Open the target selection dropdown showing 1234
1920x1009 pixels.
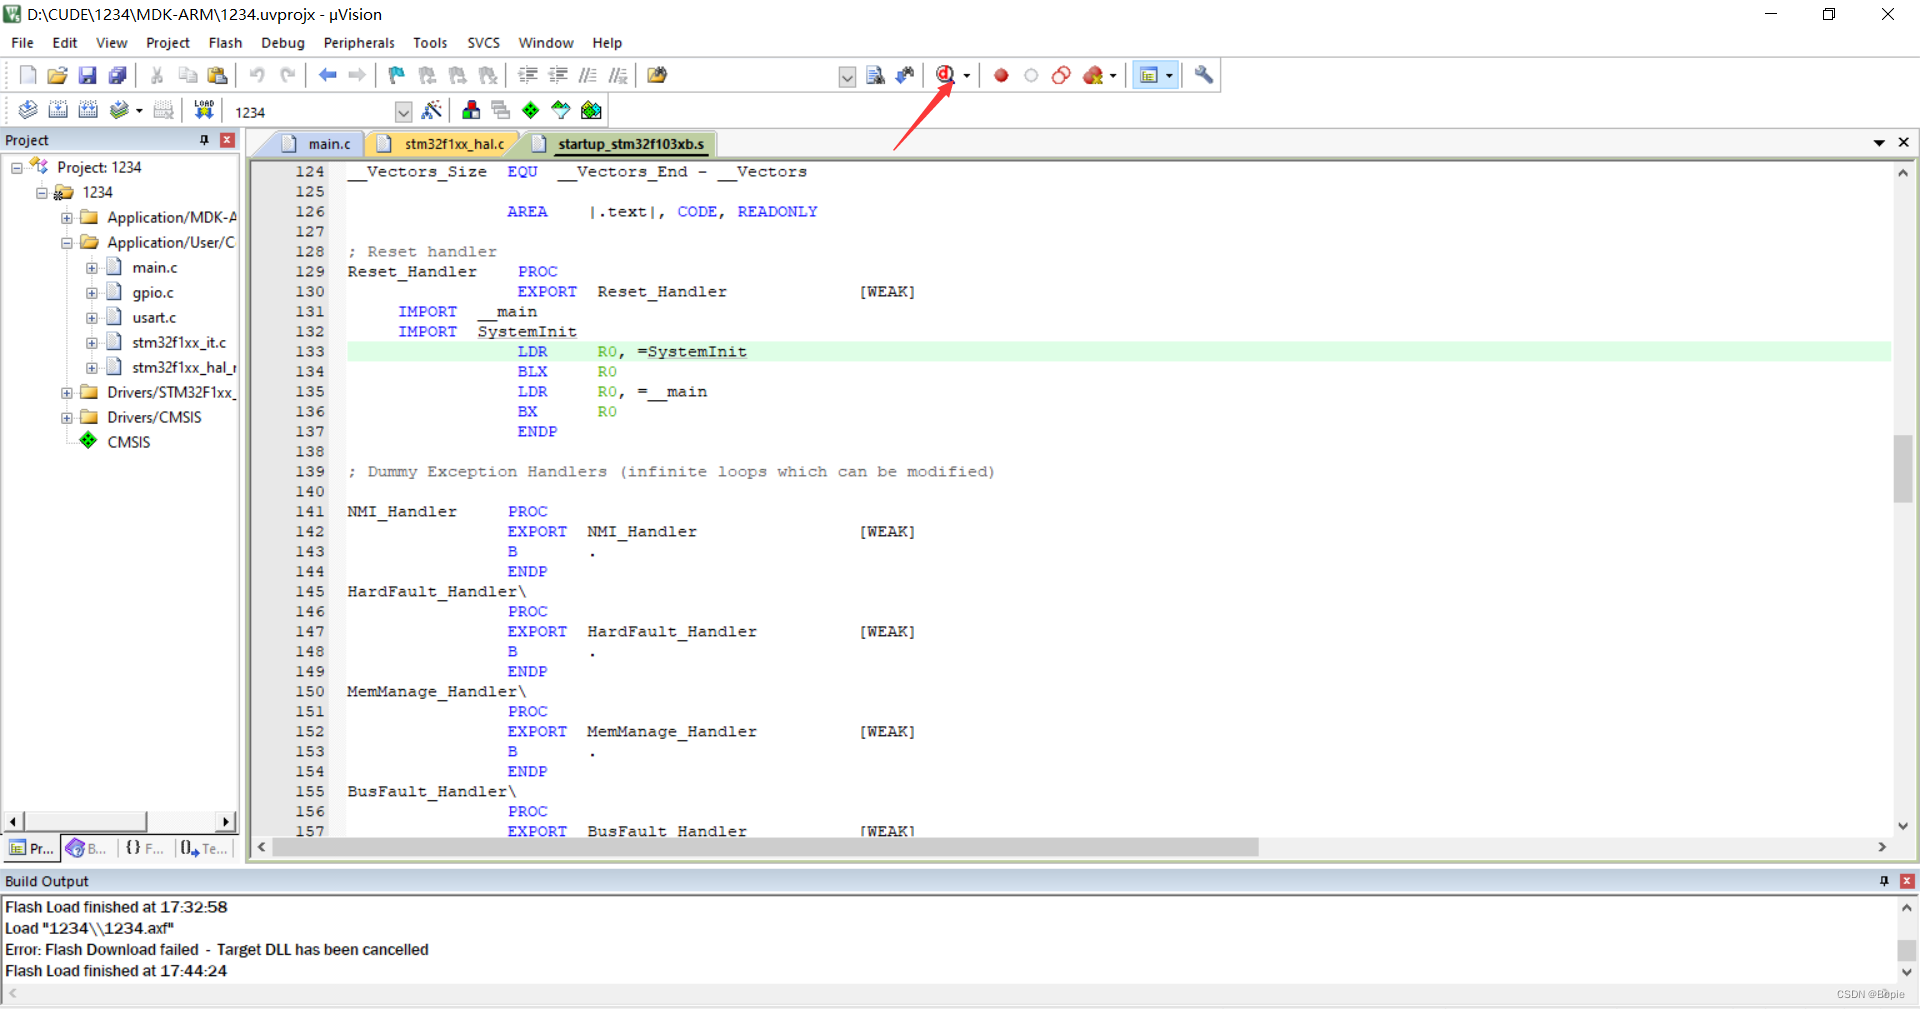(403, 112)
